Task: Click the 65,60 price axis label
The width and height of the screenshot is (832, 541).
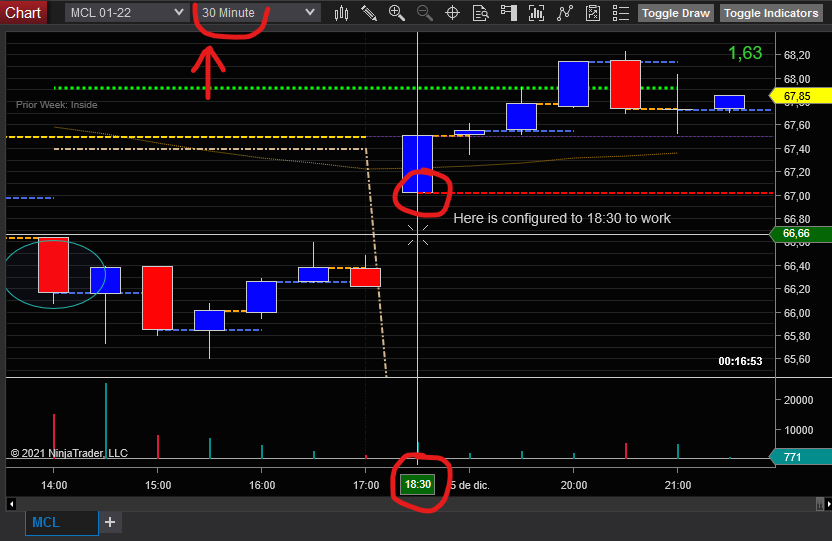Action: point(797,359)
